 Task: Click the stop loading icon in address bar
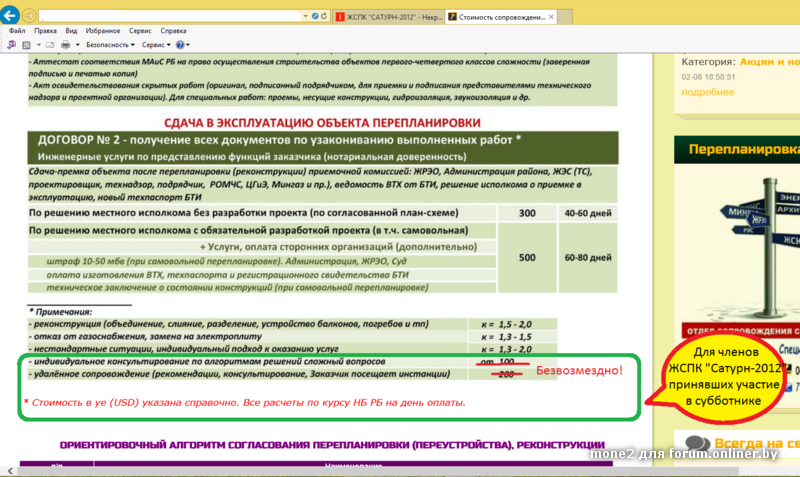click(315, 16)
